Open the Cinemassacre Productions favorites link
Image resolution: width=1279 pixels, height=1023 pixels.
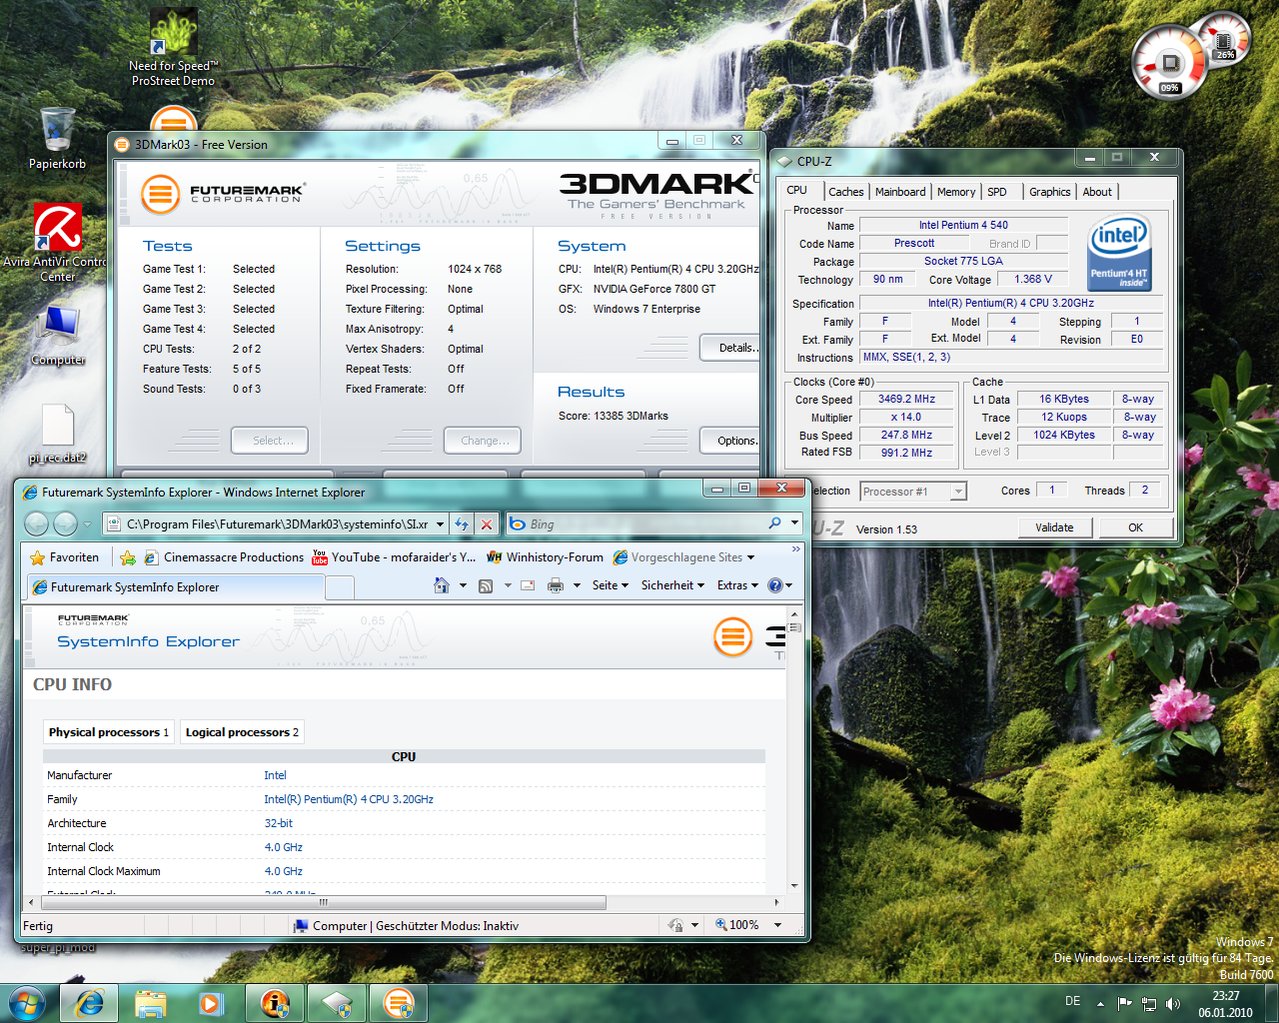[223, 557]
